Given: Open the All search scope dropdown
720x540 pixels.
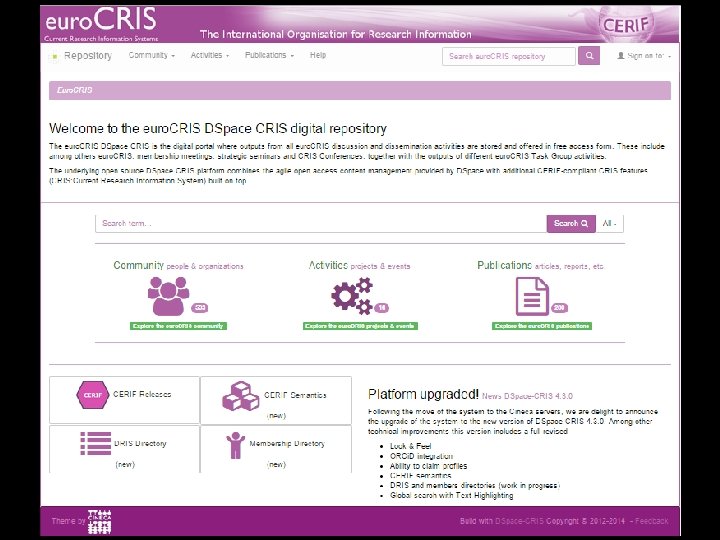Looking at the screenshot, I should [610, 224].
